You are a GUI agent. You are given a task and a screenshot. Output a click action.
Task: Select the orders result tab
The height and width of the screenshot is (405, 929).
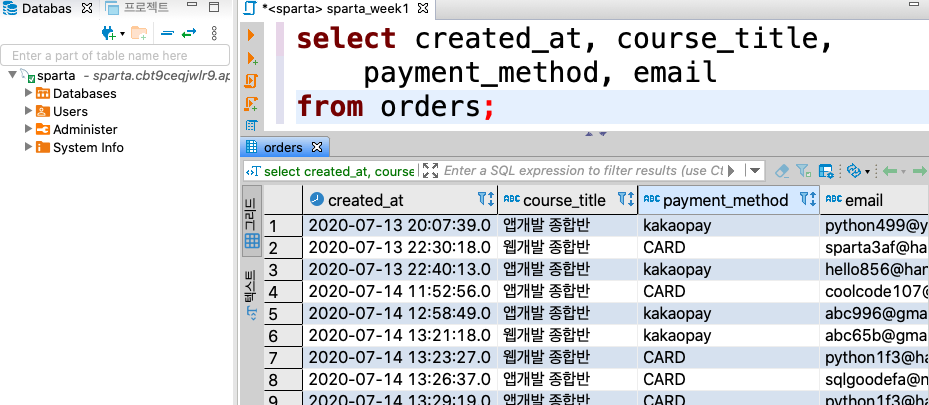pyautogui.click(x=283, y=147)
